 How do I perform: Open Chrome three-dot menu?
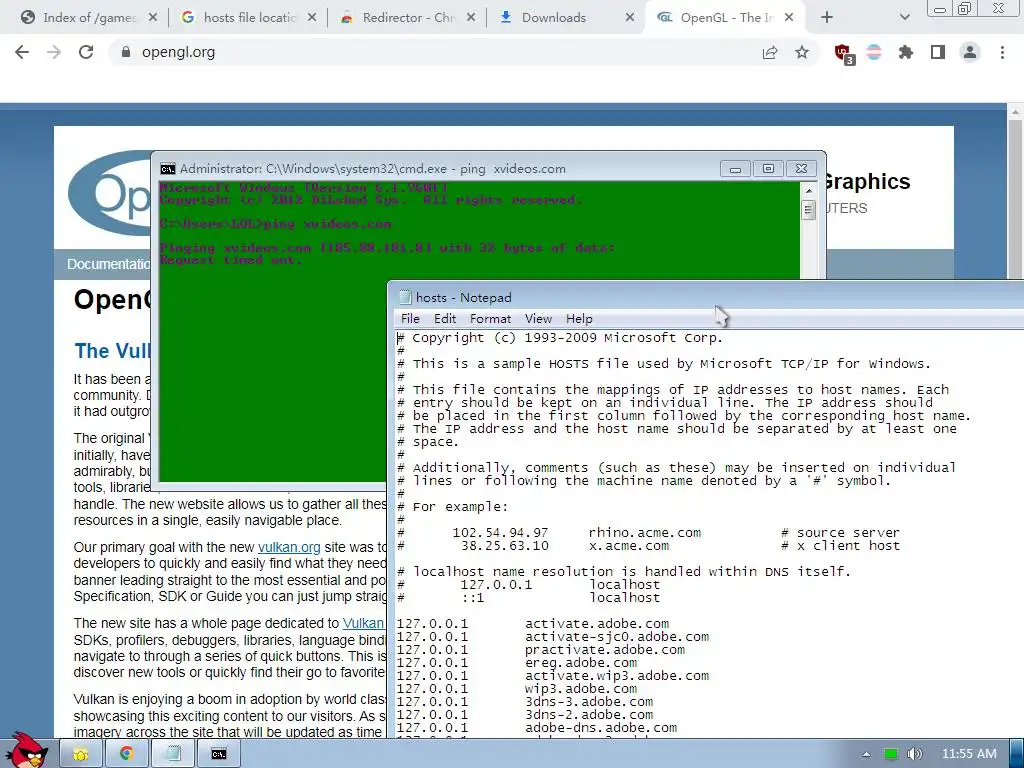[1002, 52]
